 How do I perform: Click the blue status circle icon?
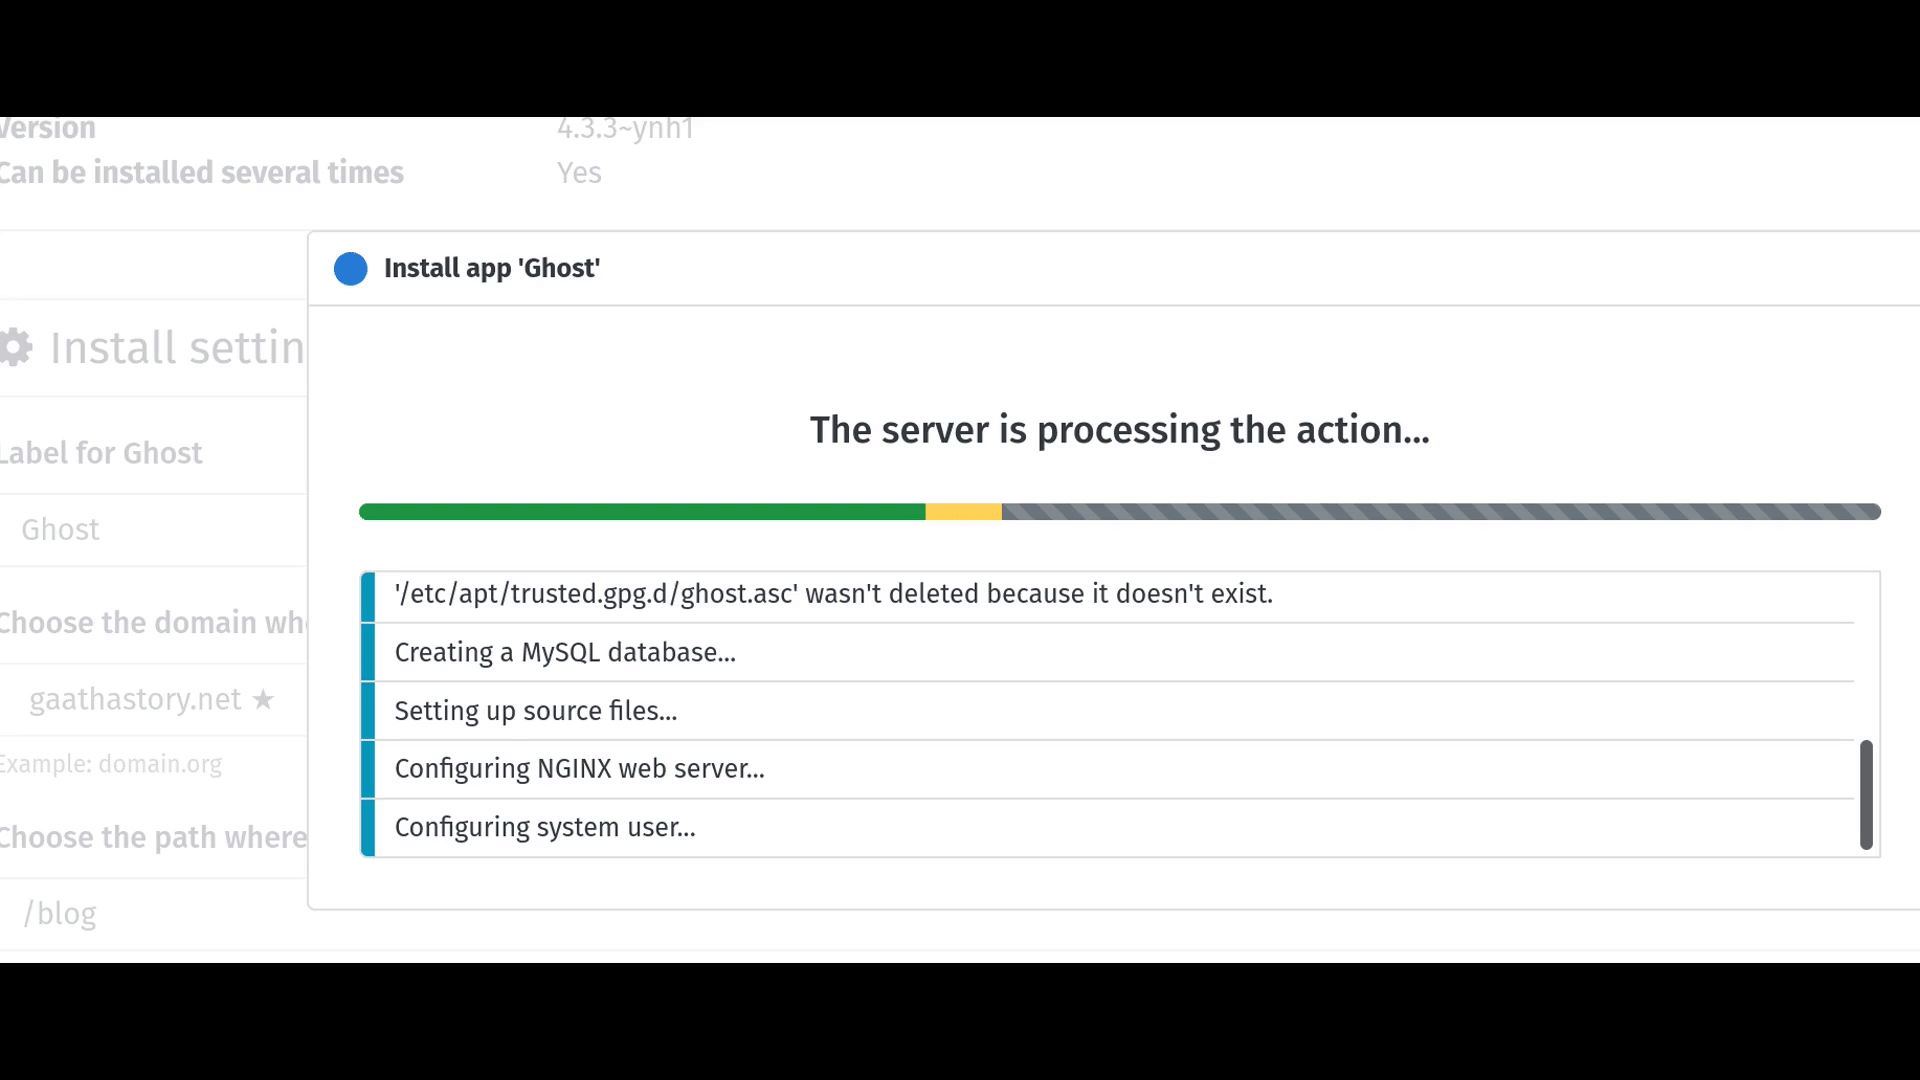(350, 269)
